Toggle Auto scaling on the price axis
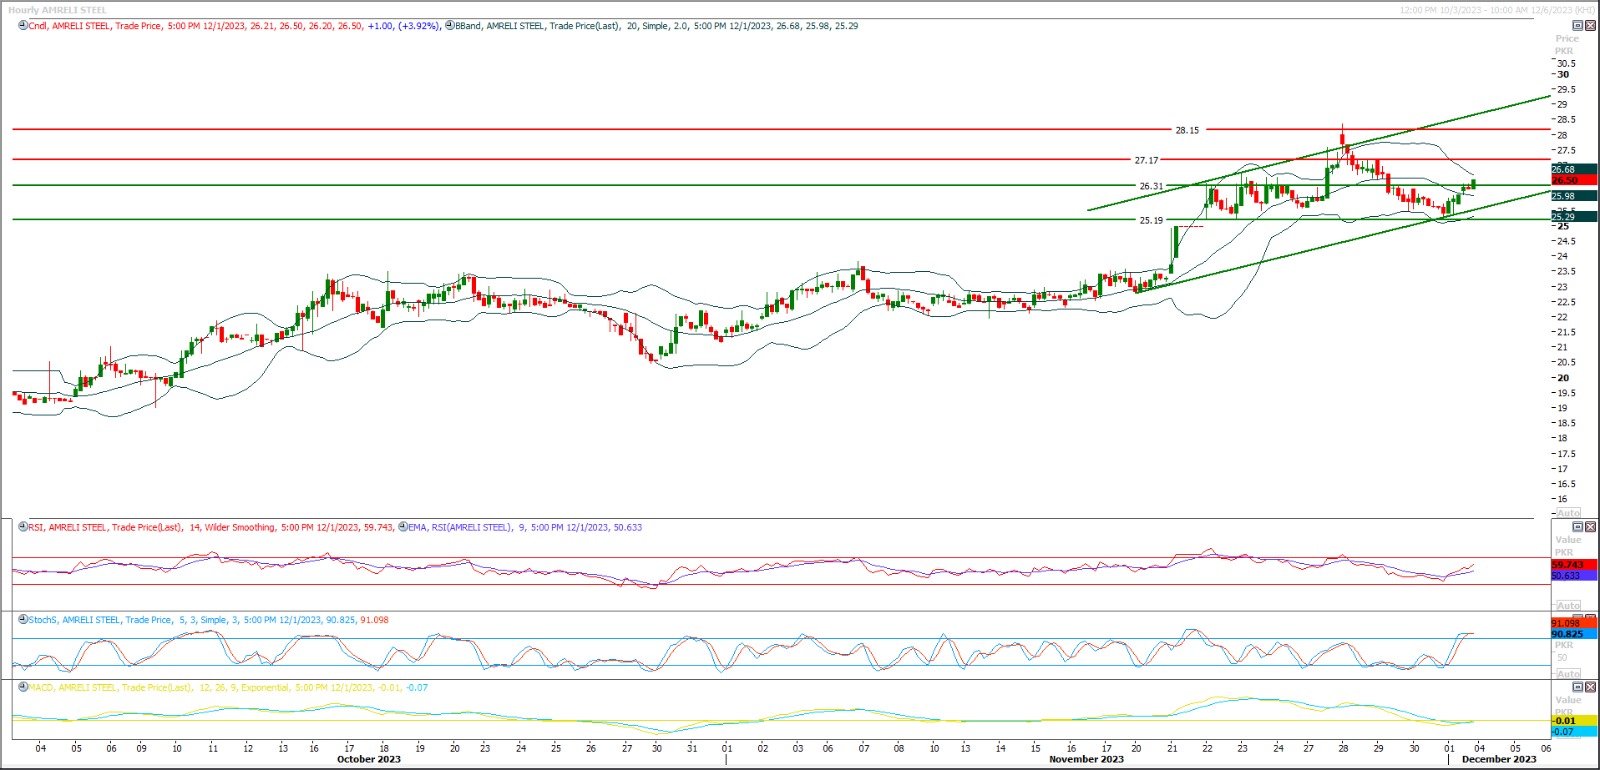Screen dimensions: 1600x770 point(1568,512)
